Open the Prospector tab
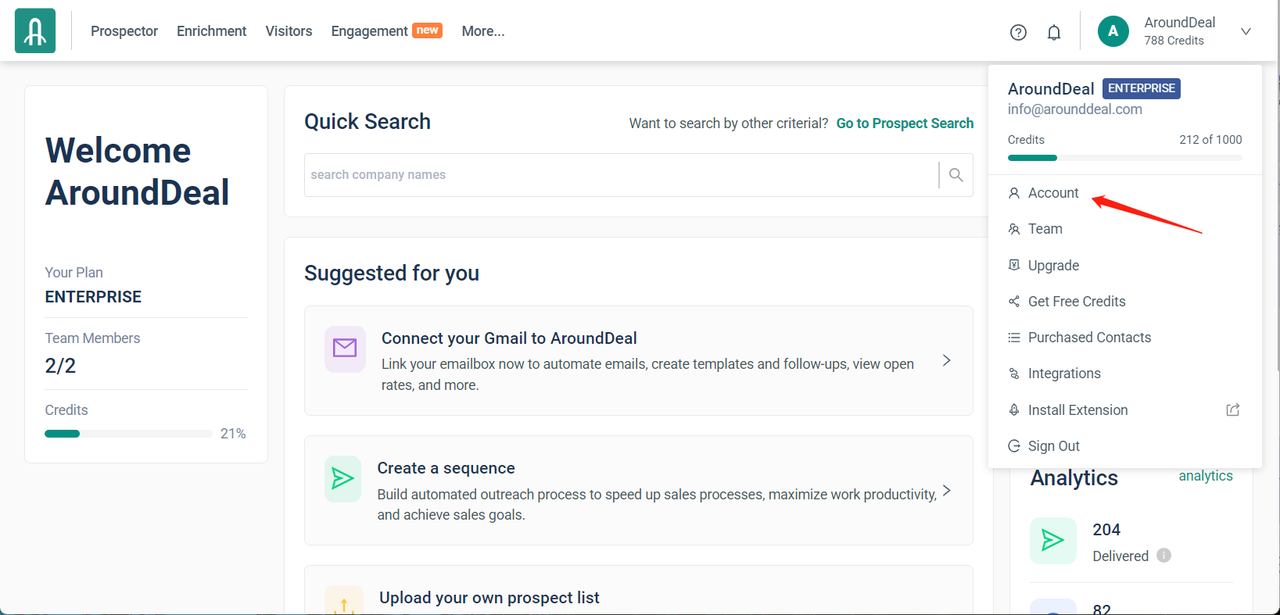Screen dimensions: 1280x615 124,31
